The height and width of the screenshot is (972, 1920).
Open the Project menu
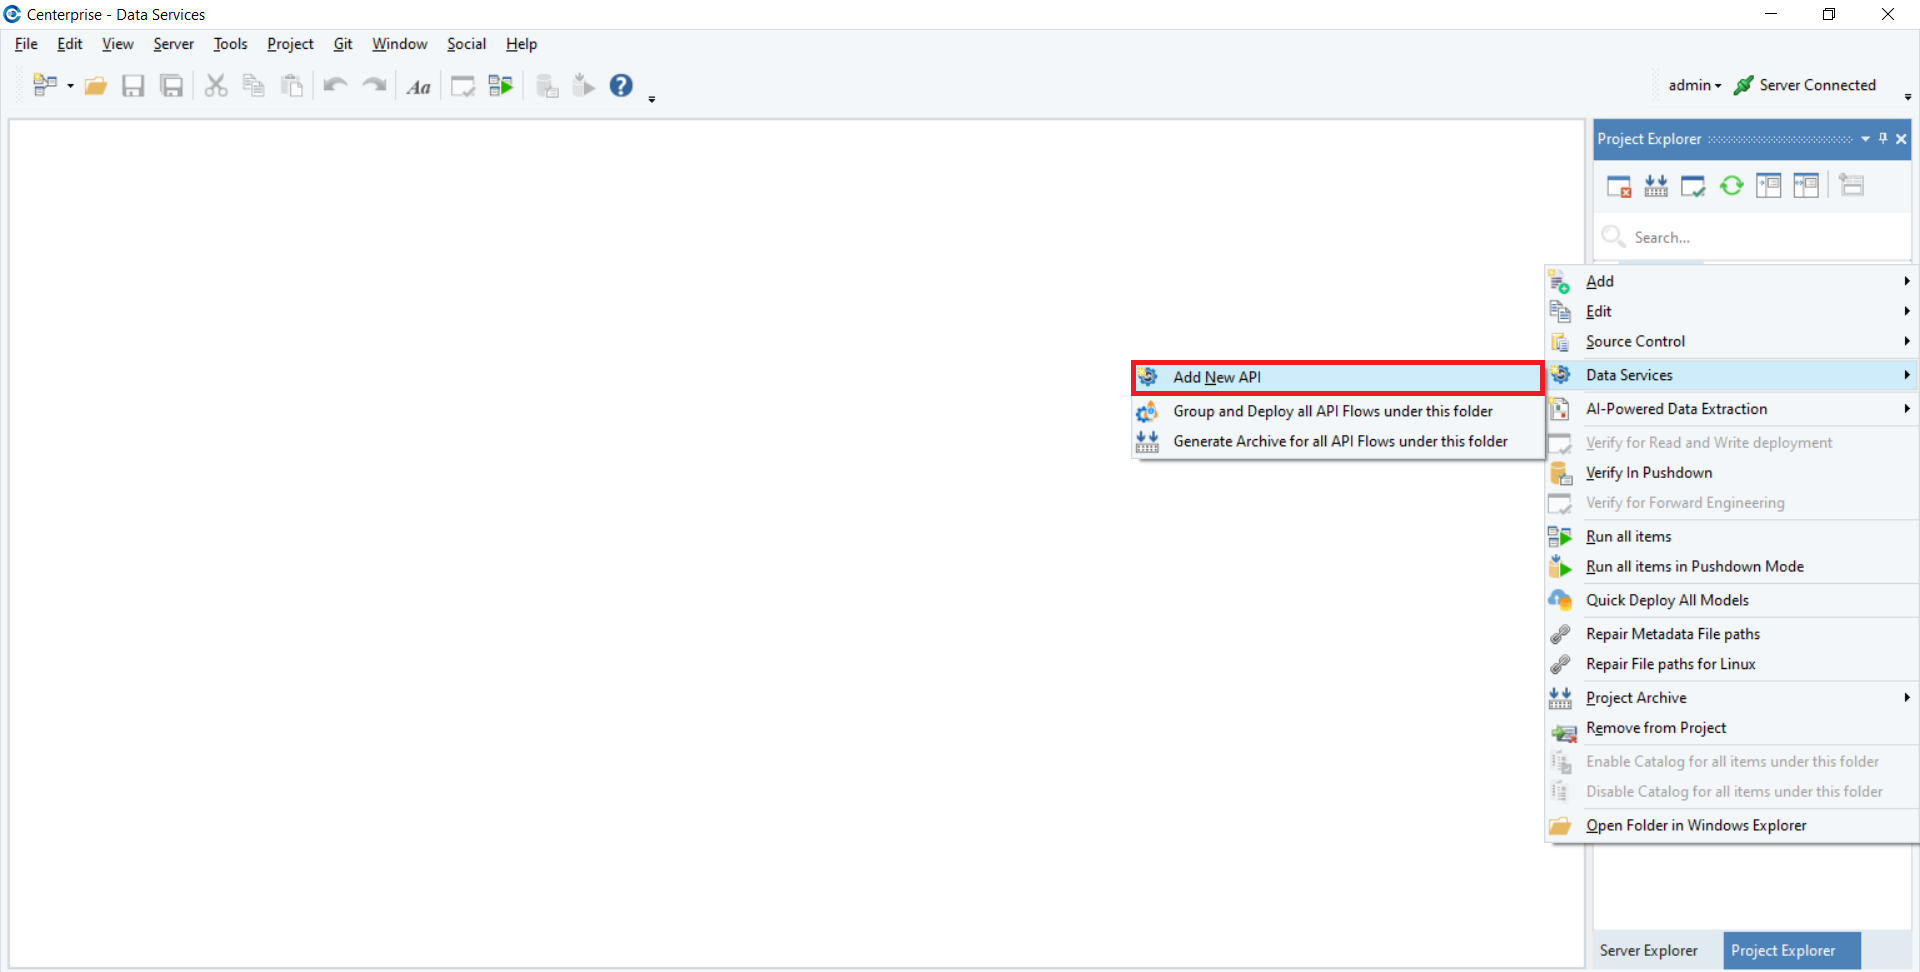point(290,44)
